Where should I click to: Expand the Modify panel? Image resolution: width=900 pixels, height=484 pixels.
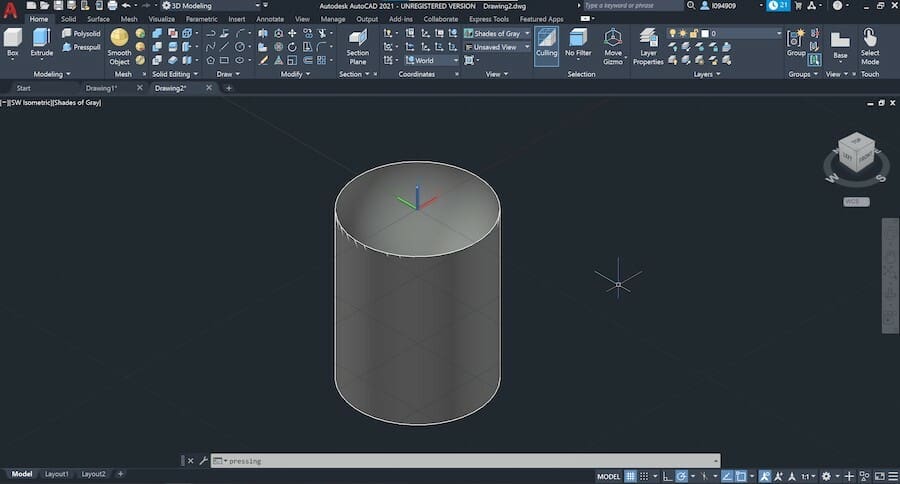tap(296, 74)
